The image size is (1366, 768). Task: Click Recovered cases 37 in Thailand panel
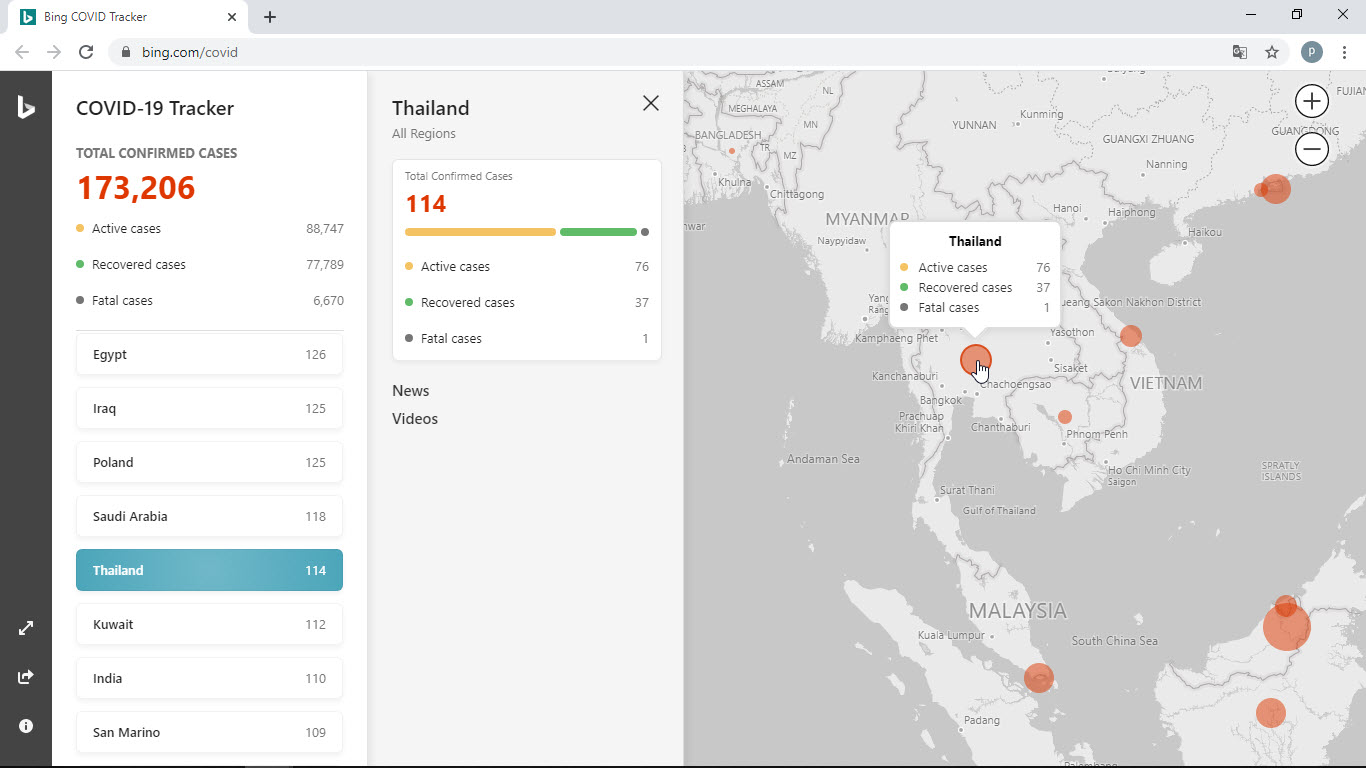[x=527, y=303]
